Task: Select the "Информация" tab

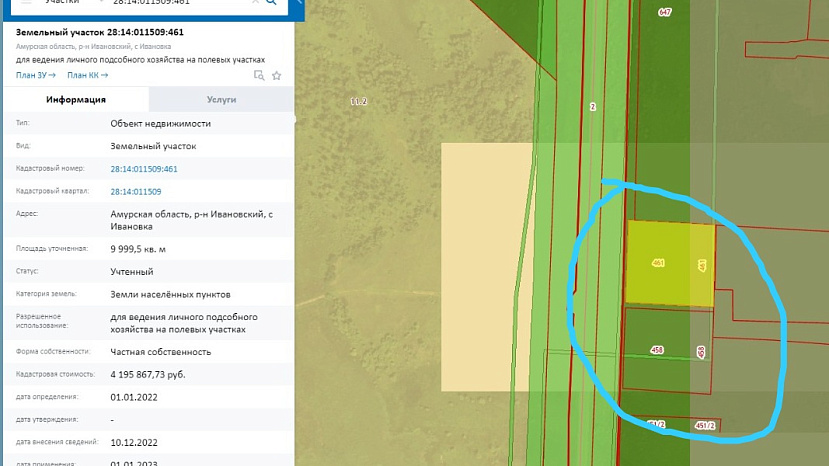Action: [76, 100]
